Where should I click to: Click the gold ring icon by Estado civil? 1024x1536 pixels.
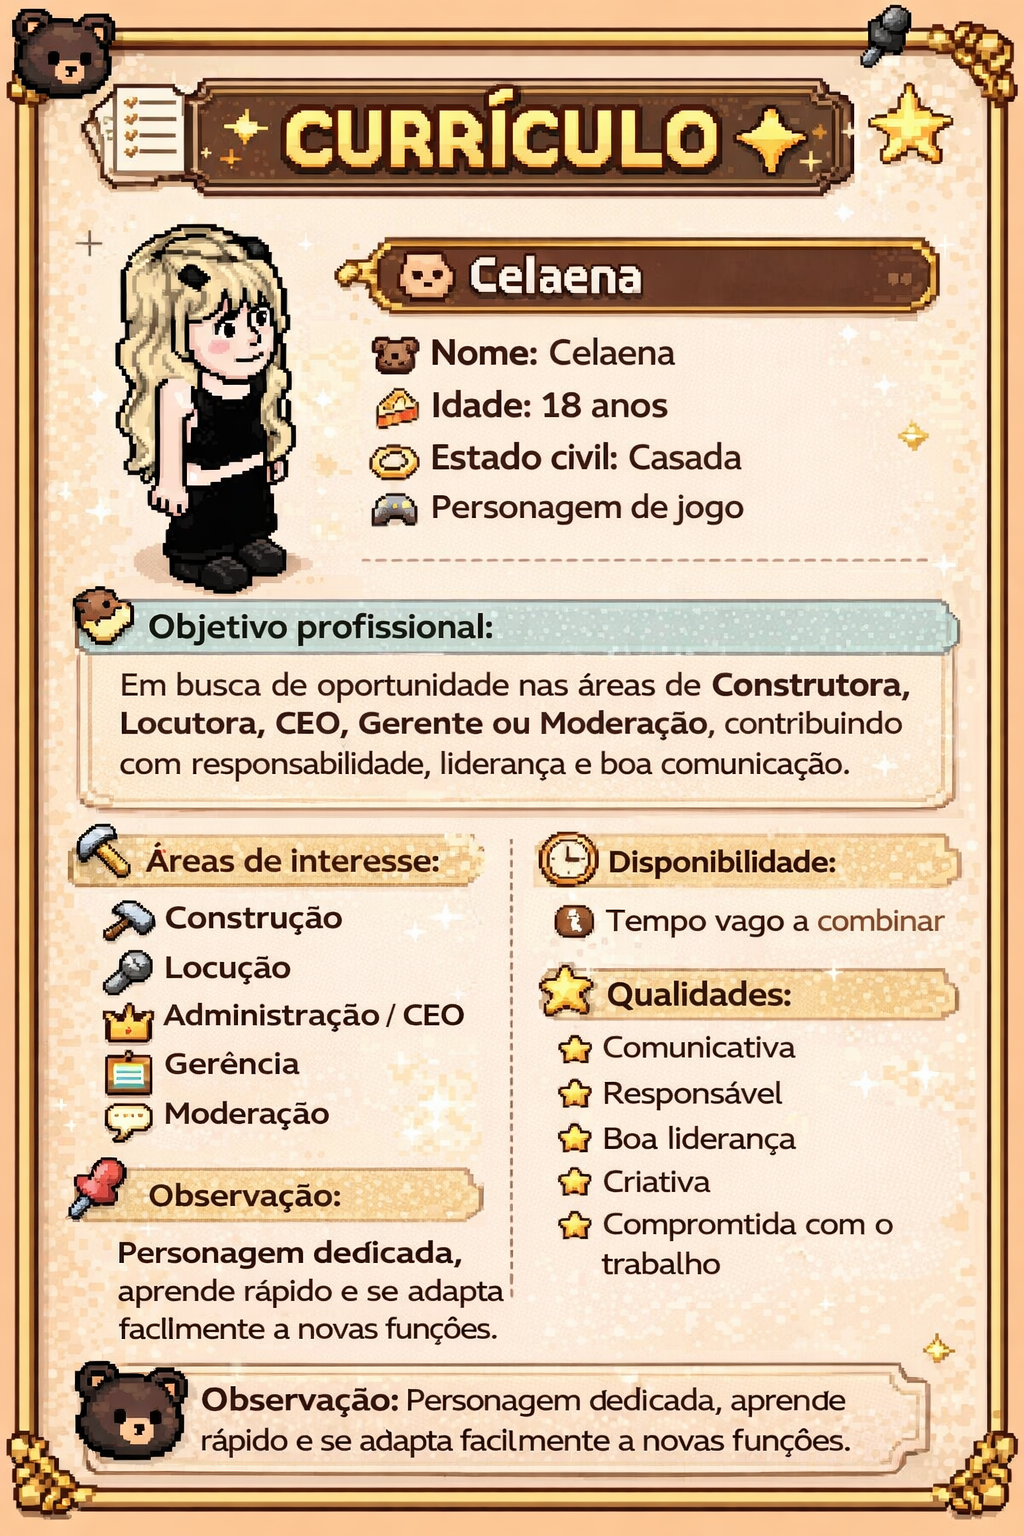pos(394,461)
